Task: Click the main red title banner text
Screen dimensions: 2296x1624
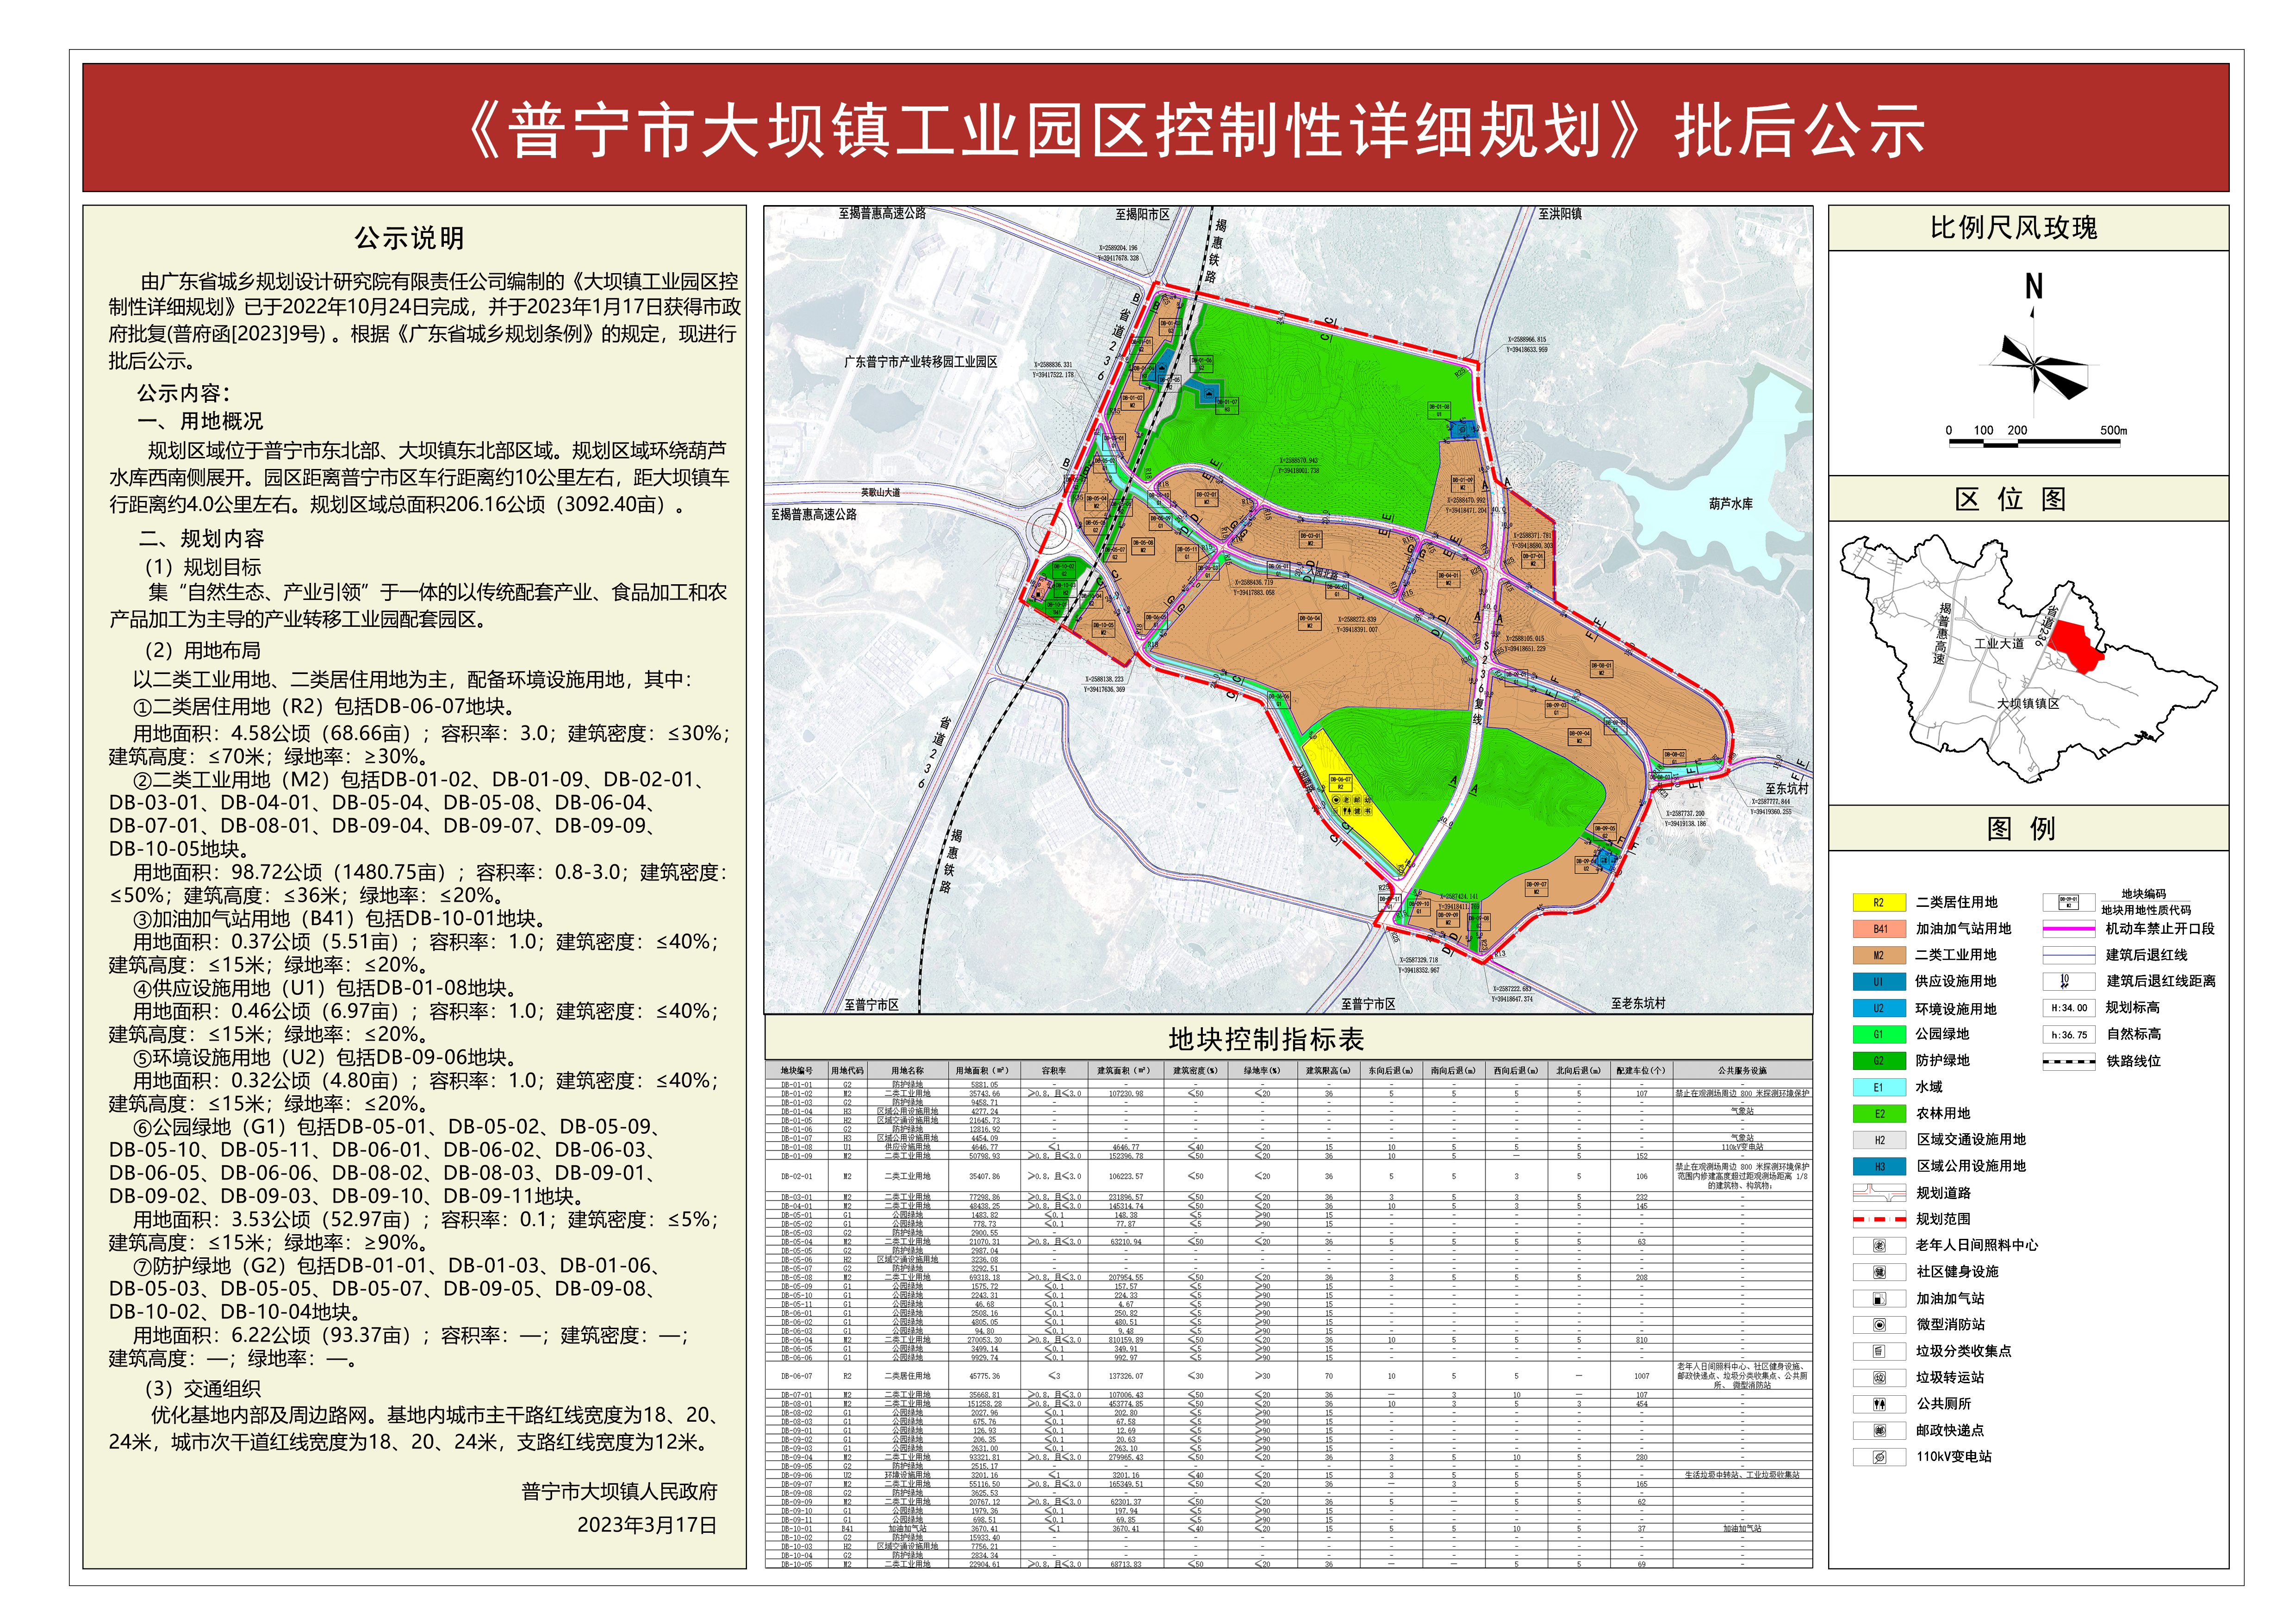Action: point(1196,130)
